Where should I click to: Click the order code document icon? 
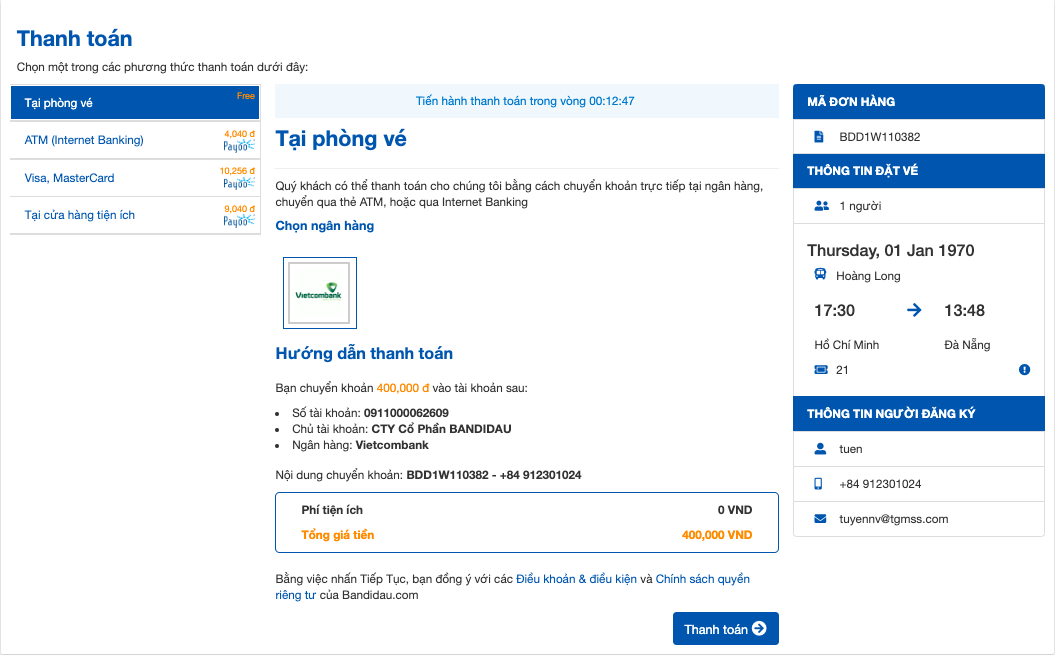tap(819, 137)
